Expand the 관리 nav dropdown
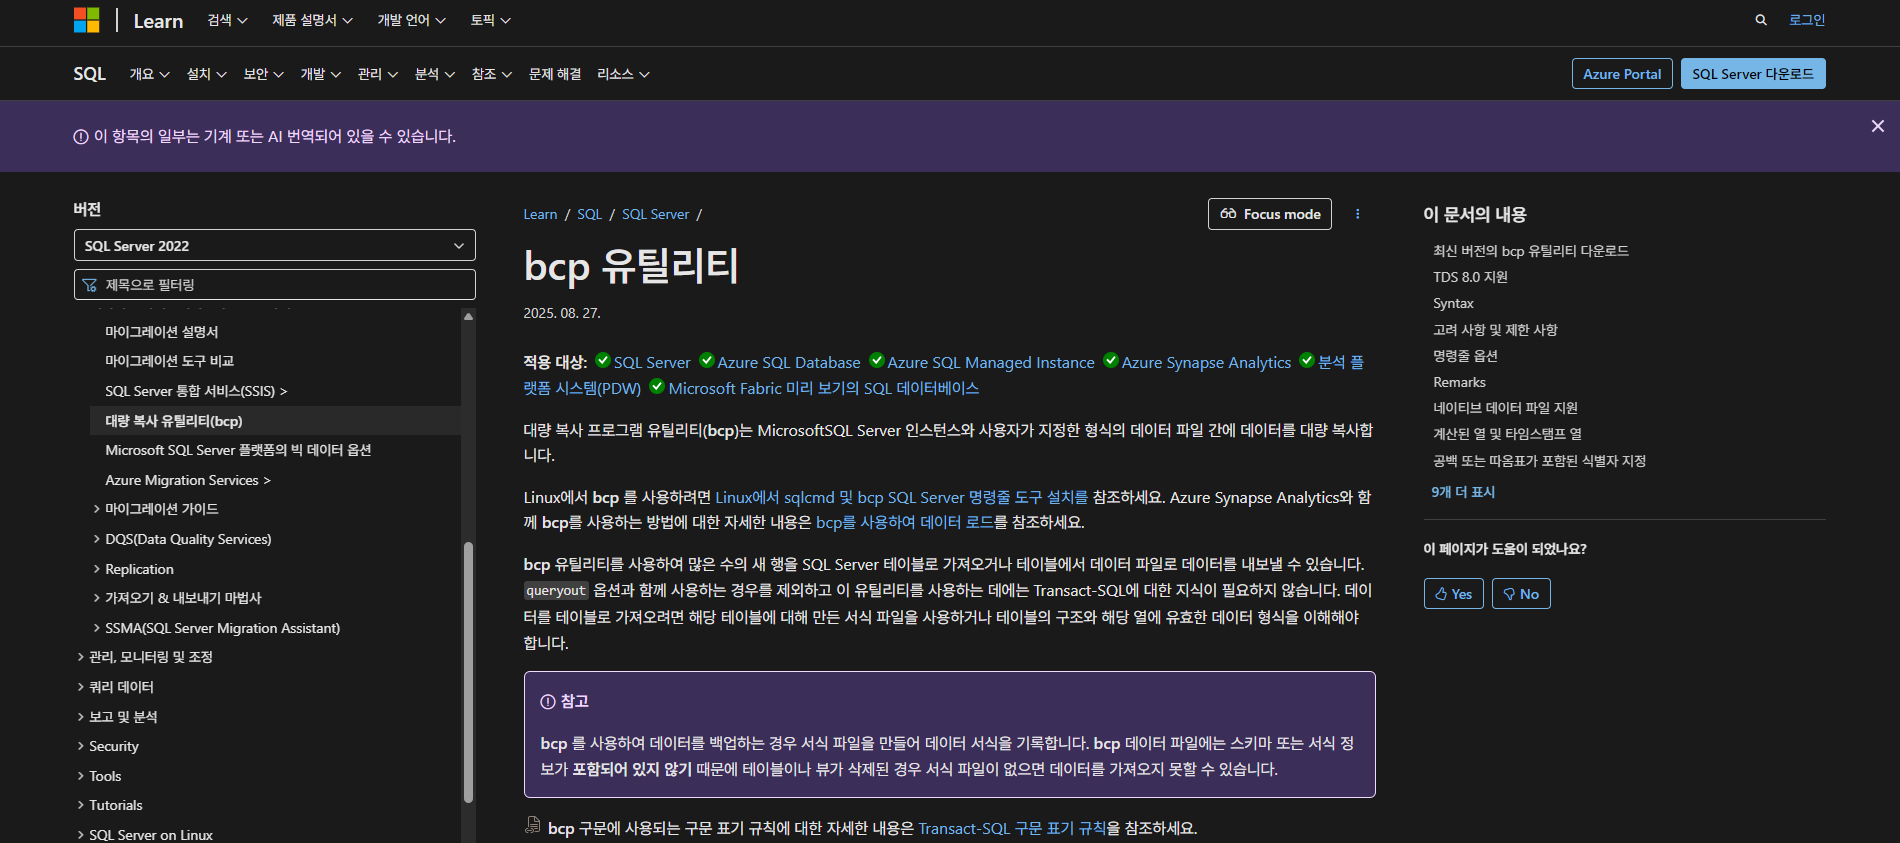This screenshot has width=1900, height=843. 377,74
